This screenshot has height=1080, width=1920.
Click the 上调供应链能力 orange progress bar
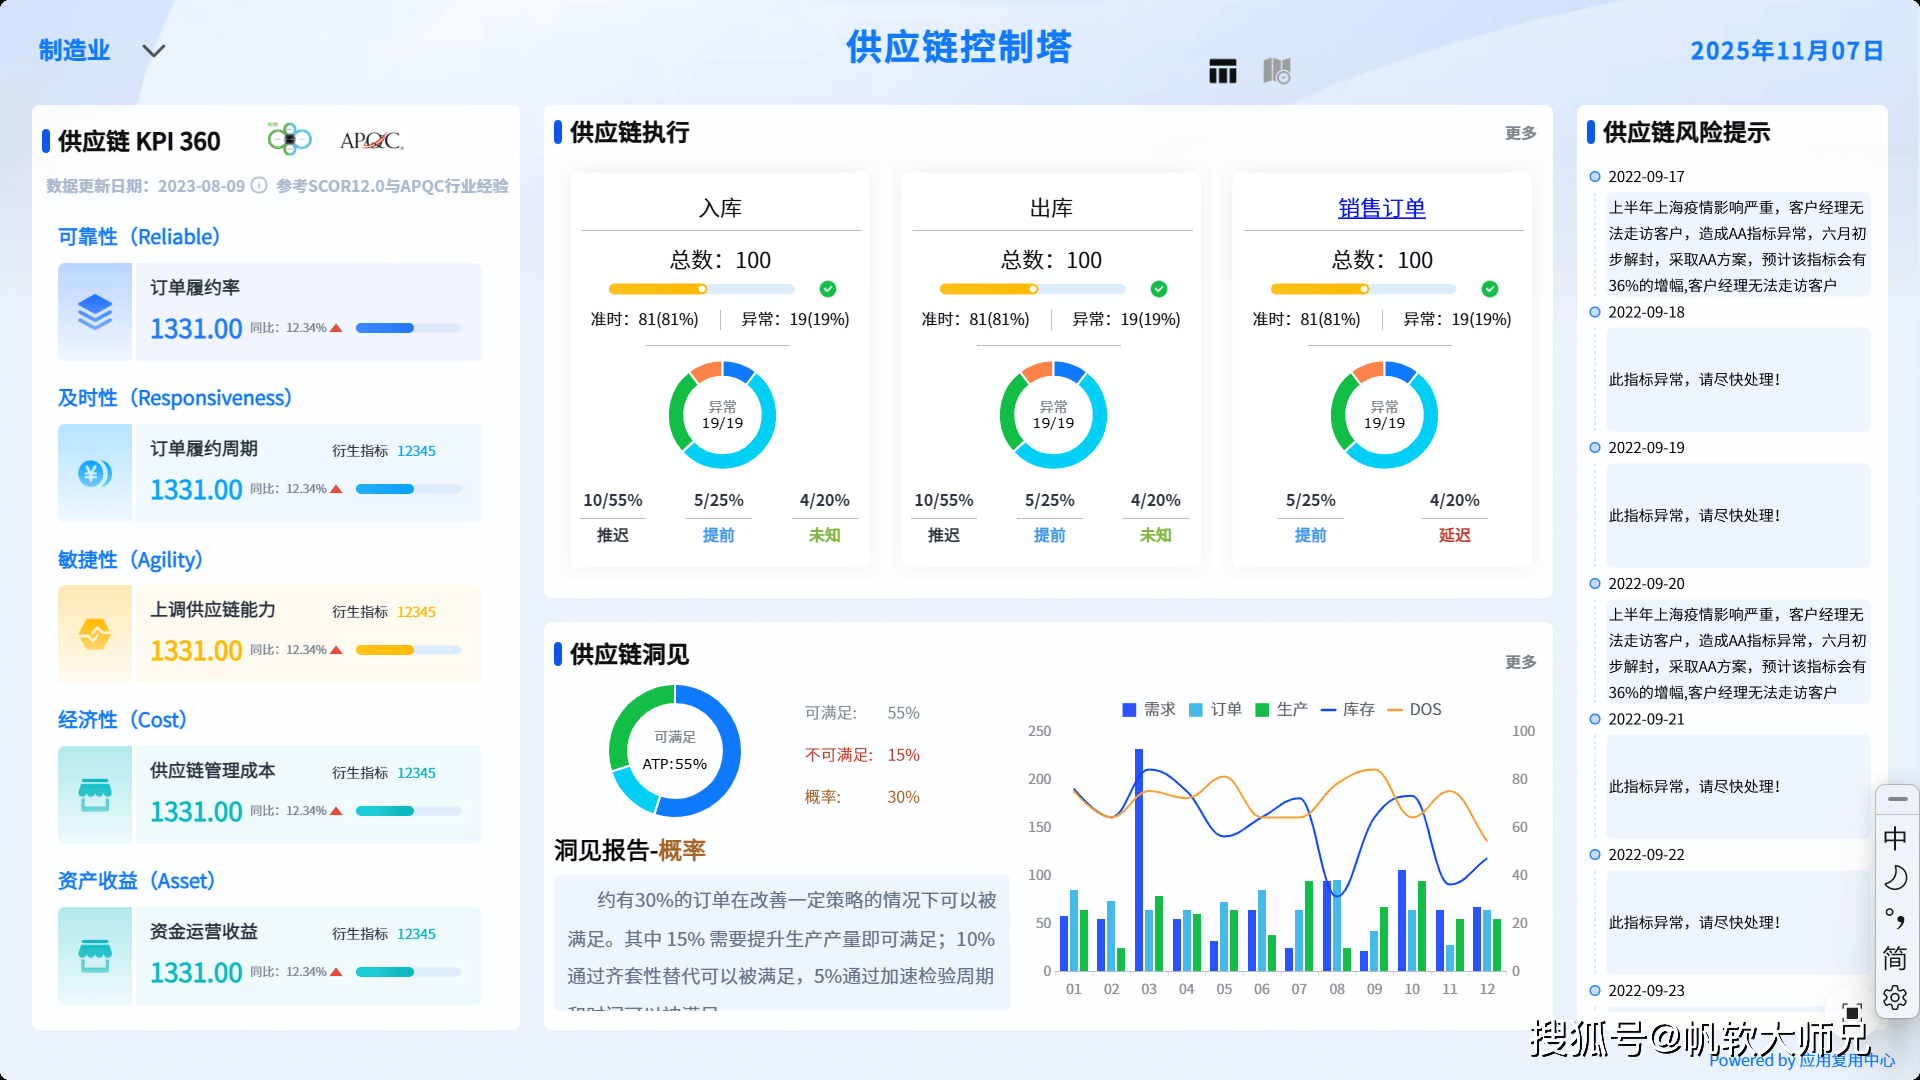point(408,650)
